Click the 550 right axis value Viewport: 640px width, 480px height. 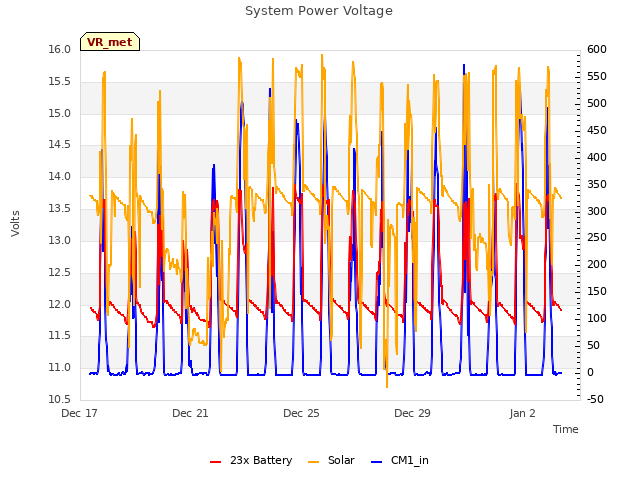tap(597, 76)
